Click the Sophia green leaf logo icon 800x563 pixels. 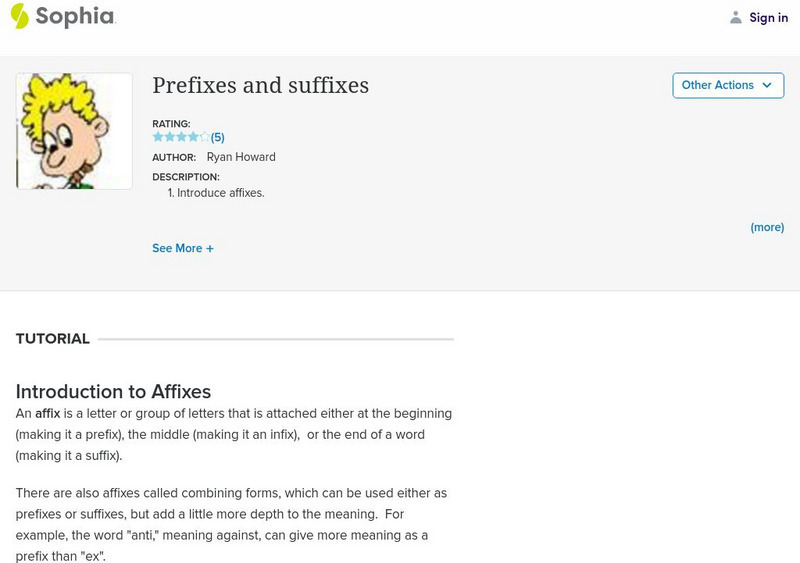coord(19,16)
